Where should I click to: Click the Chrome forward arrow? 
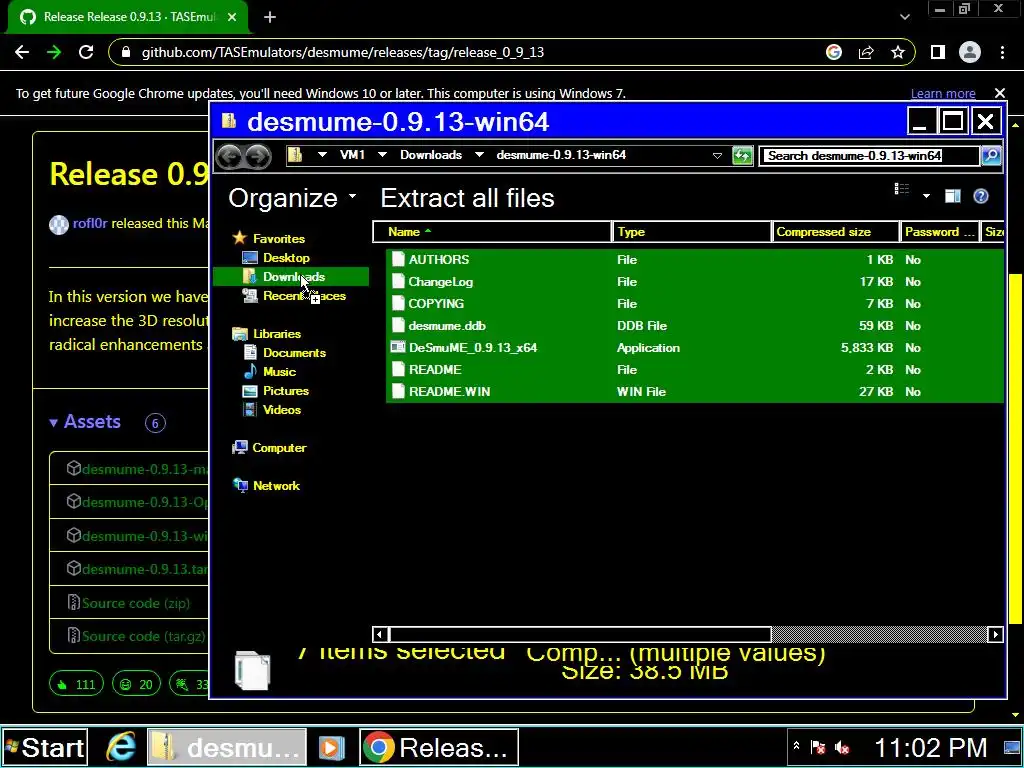[x=54, y=52]
